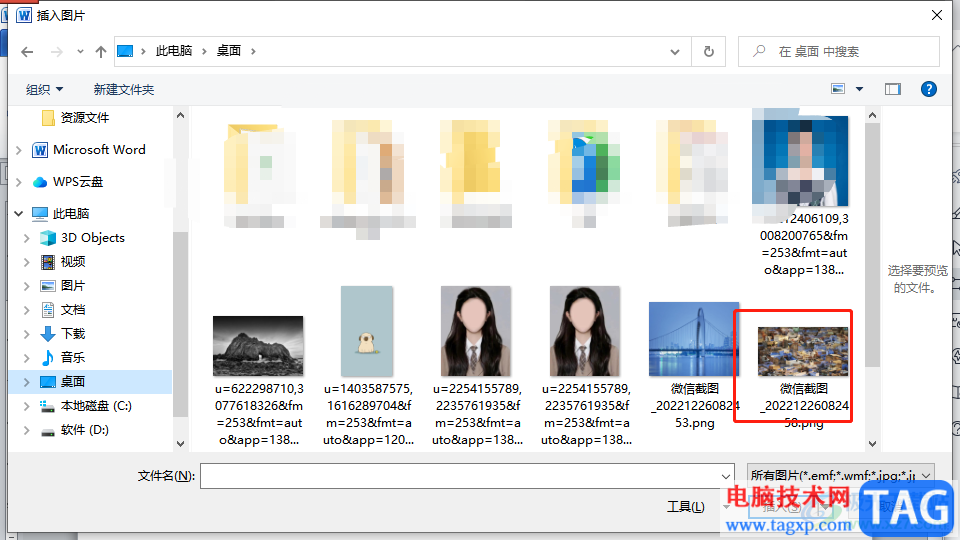This screenshot has height=540, width=960.
Task: Collapse the 此电脑 tree node
Action: (x=19, y=214)
